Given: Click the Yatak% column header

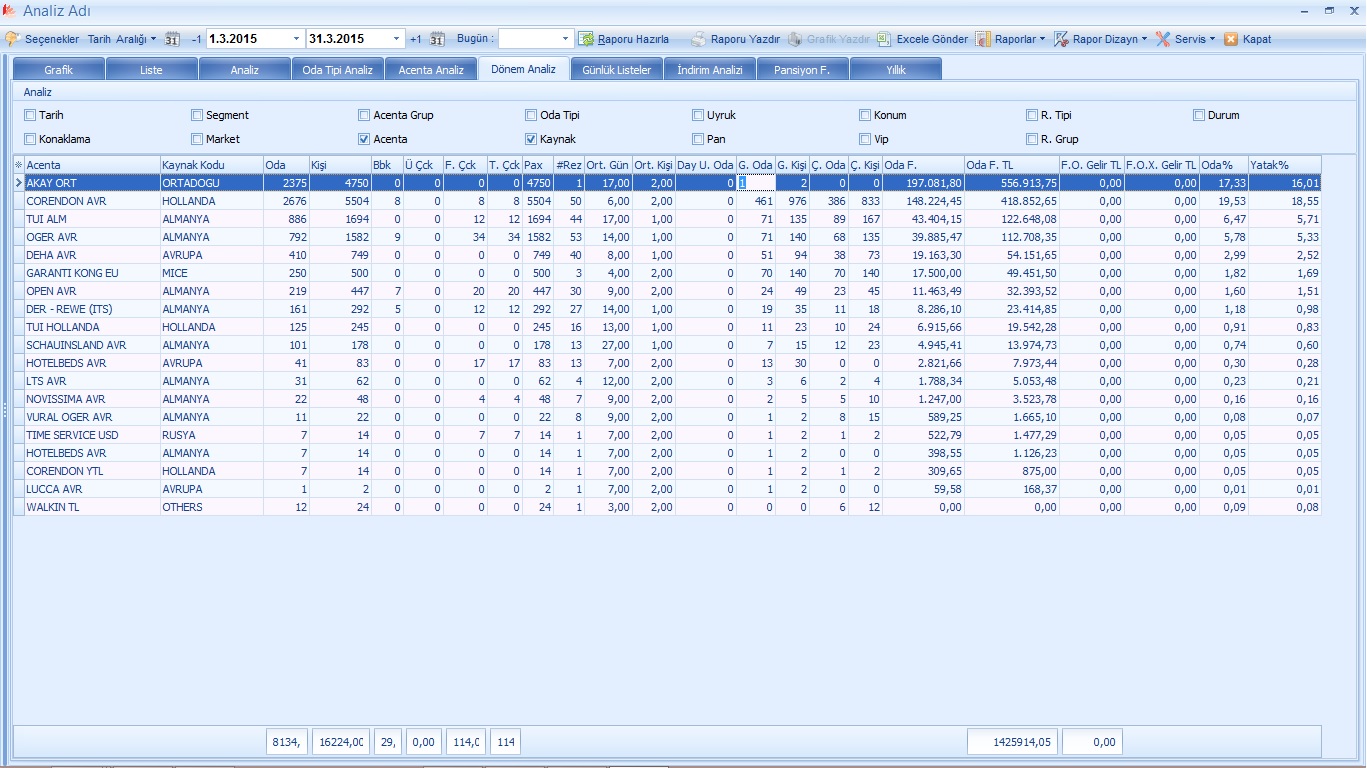Looking at the screenshot, I should point(1285,164).
